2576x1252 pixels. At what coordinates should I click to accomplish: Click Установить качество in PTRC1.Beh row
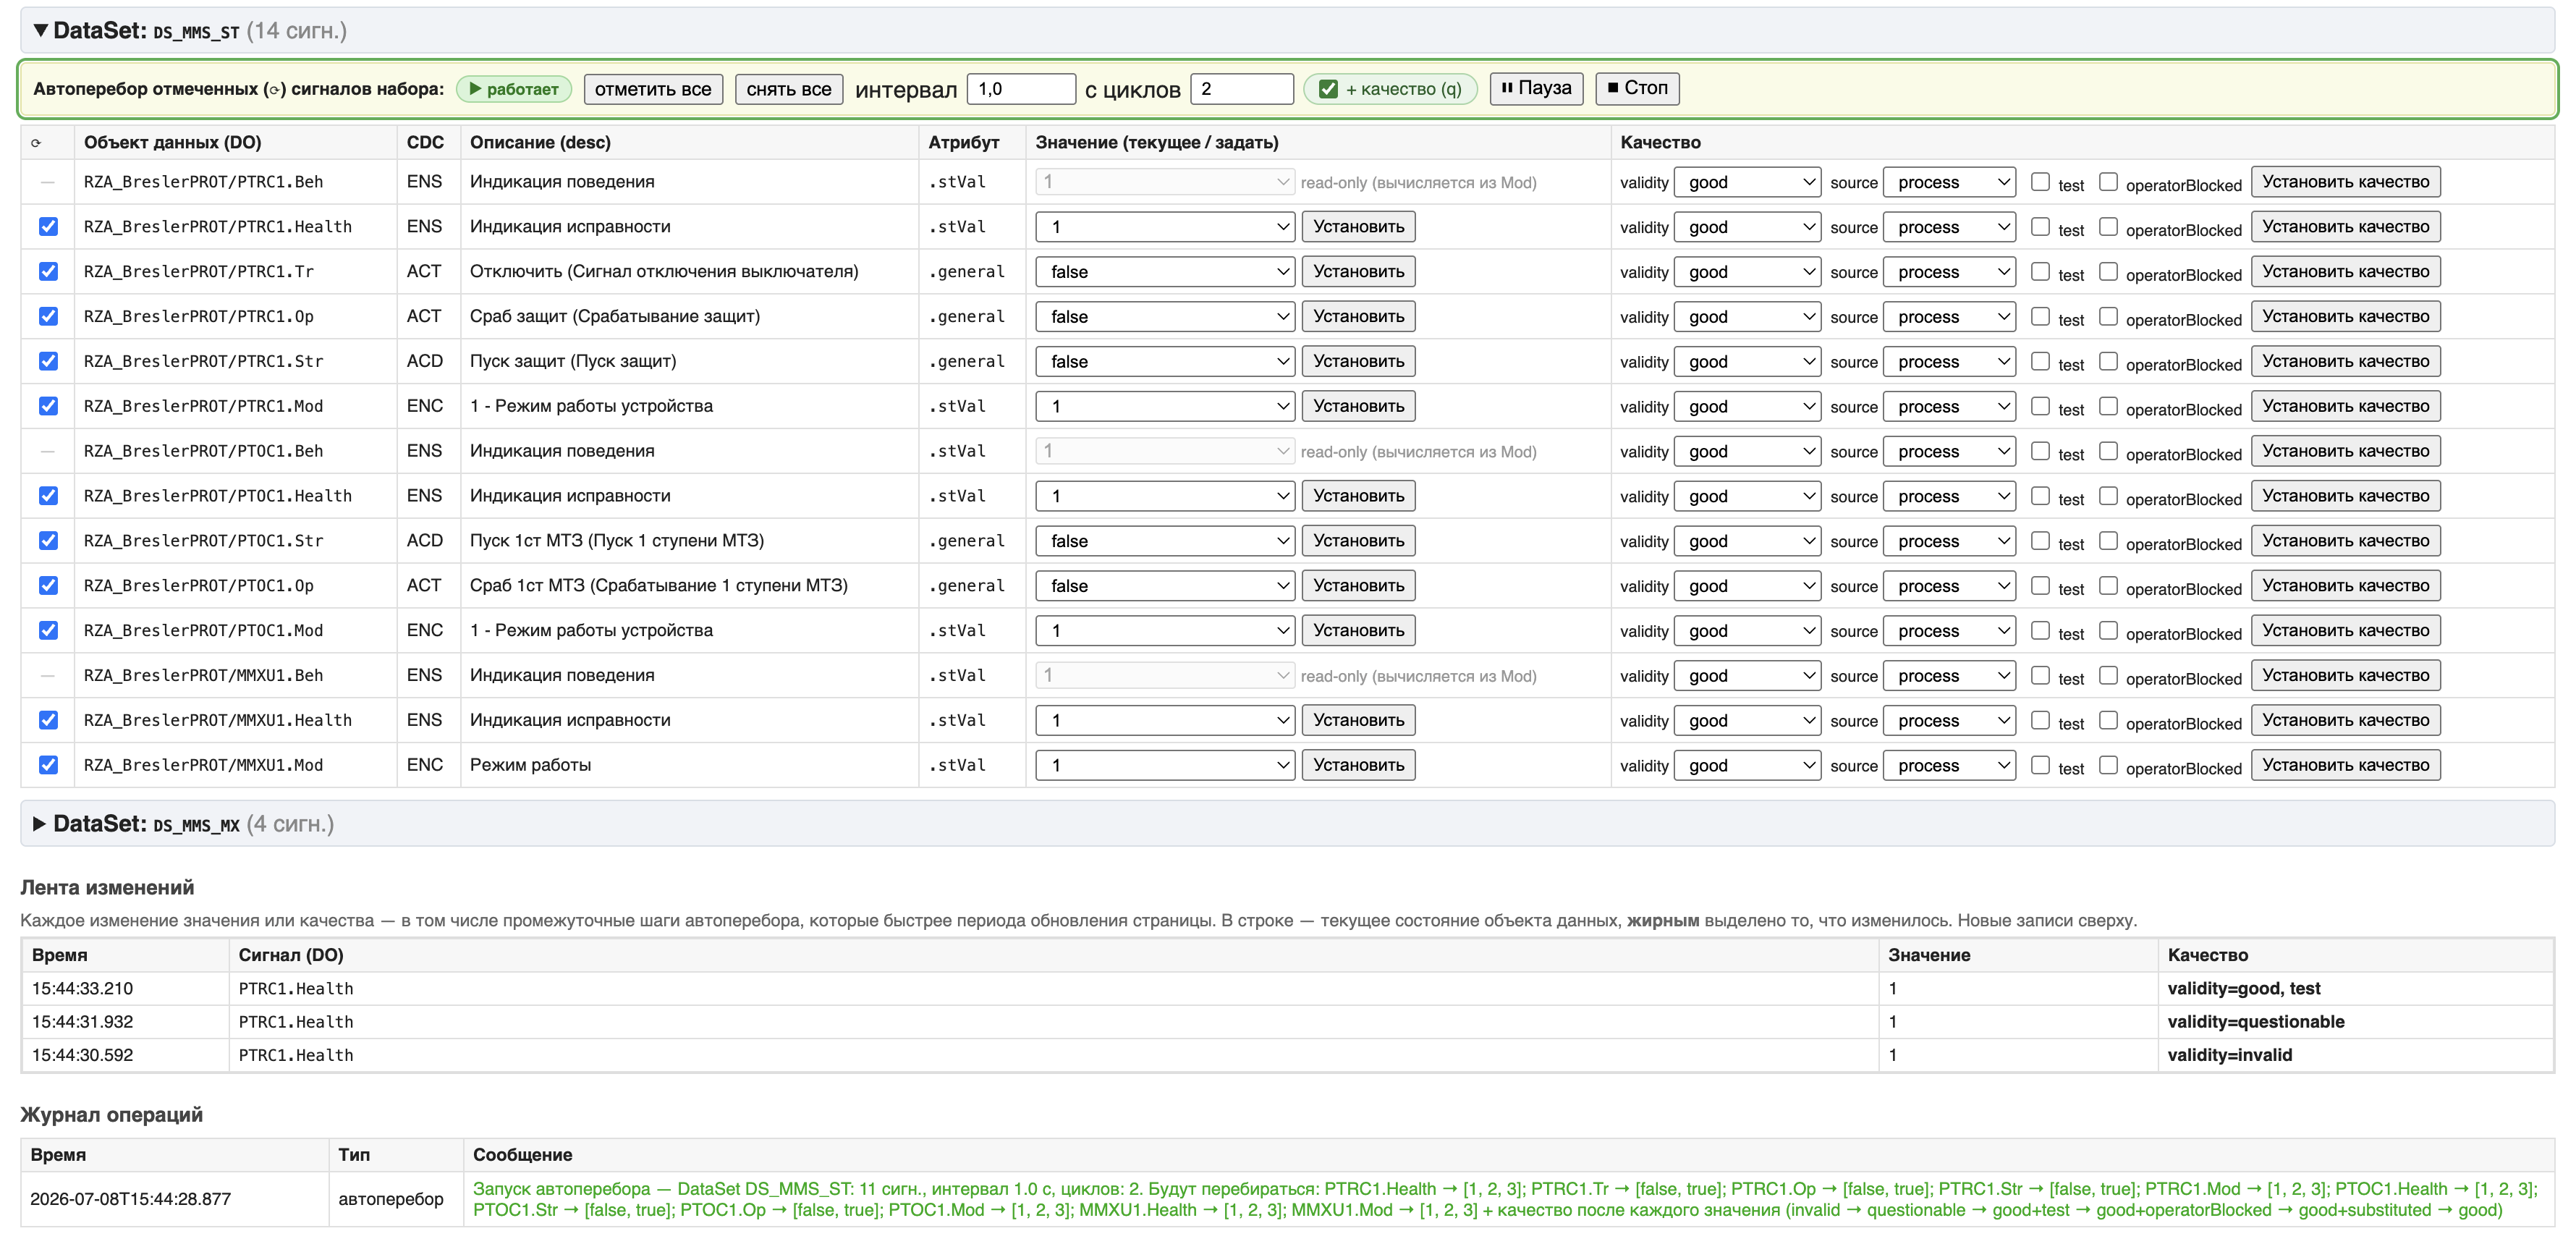click(x=2345, y=182)
